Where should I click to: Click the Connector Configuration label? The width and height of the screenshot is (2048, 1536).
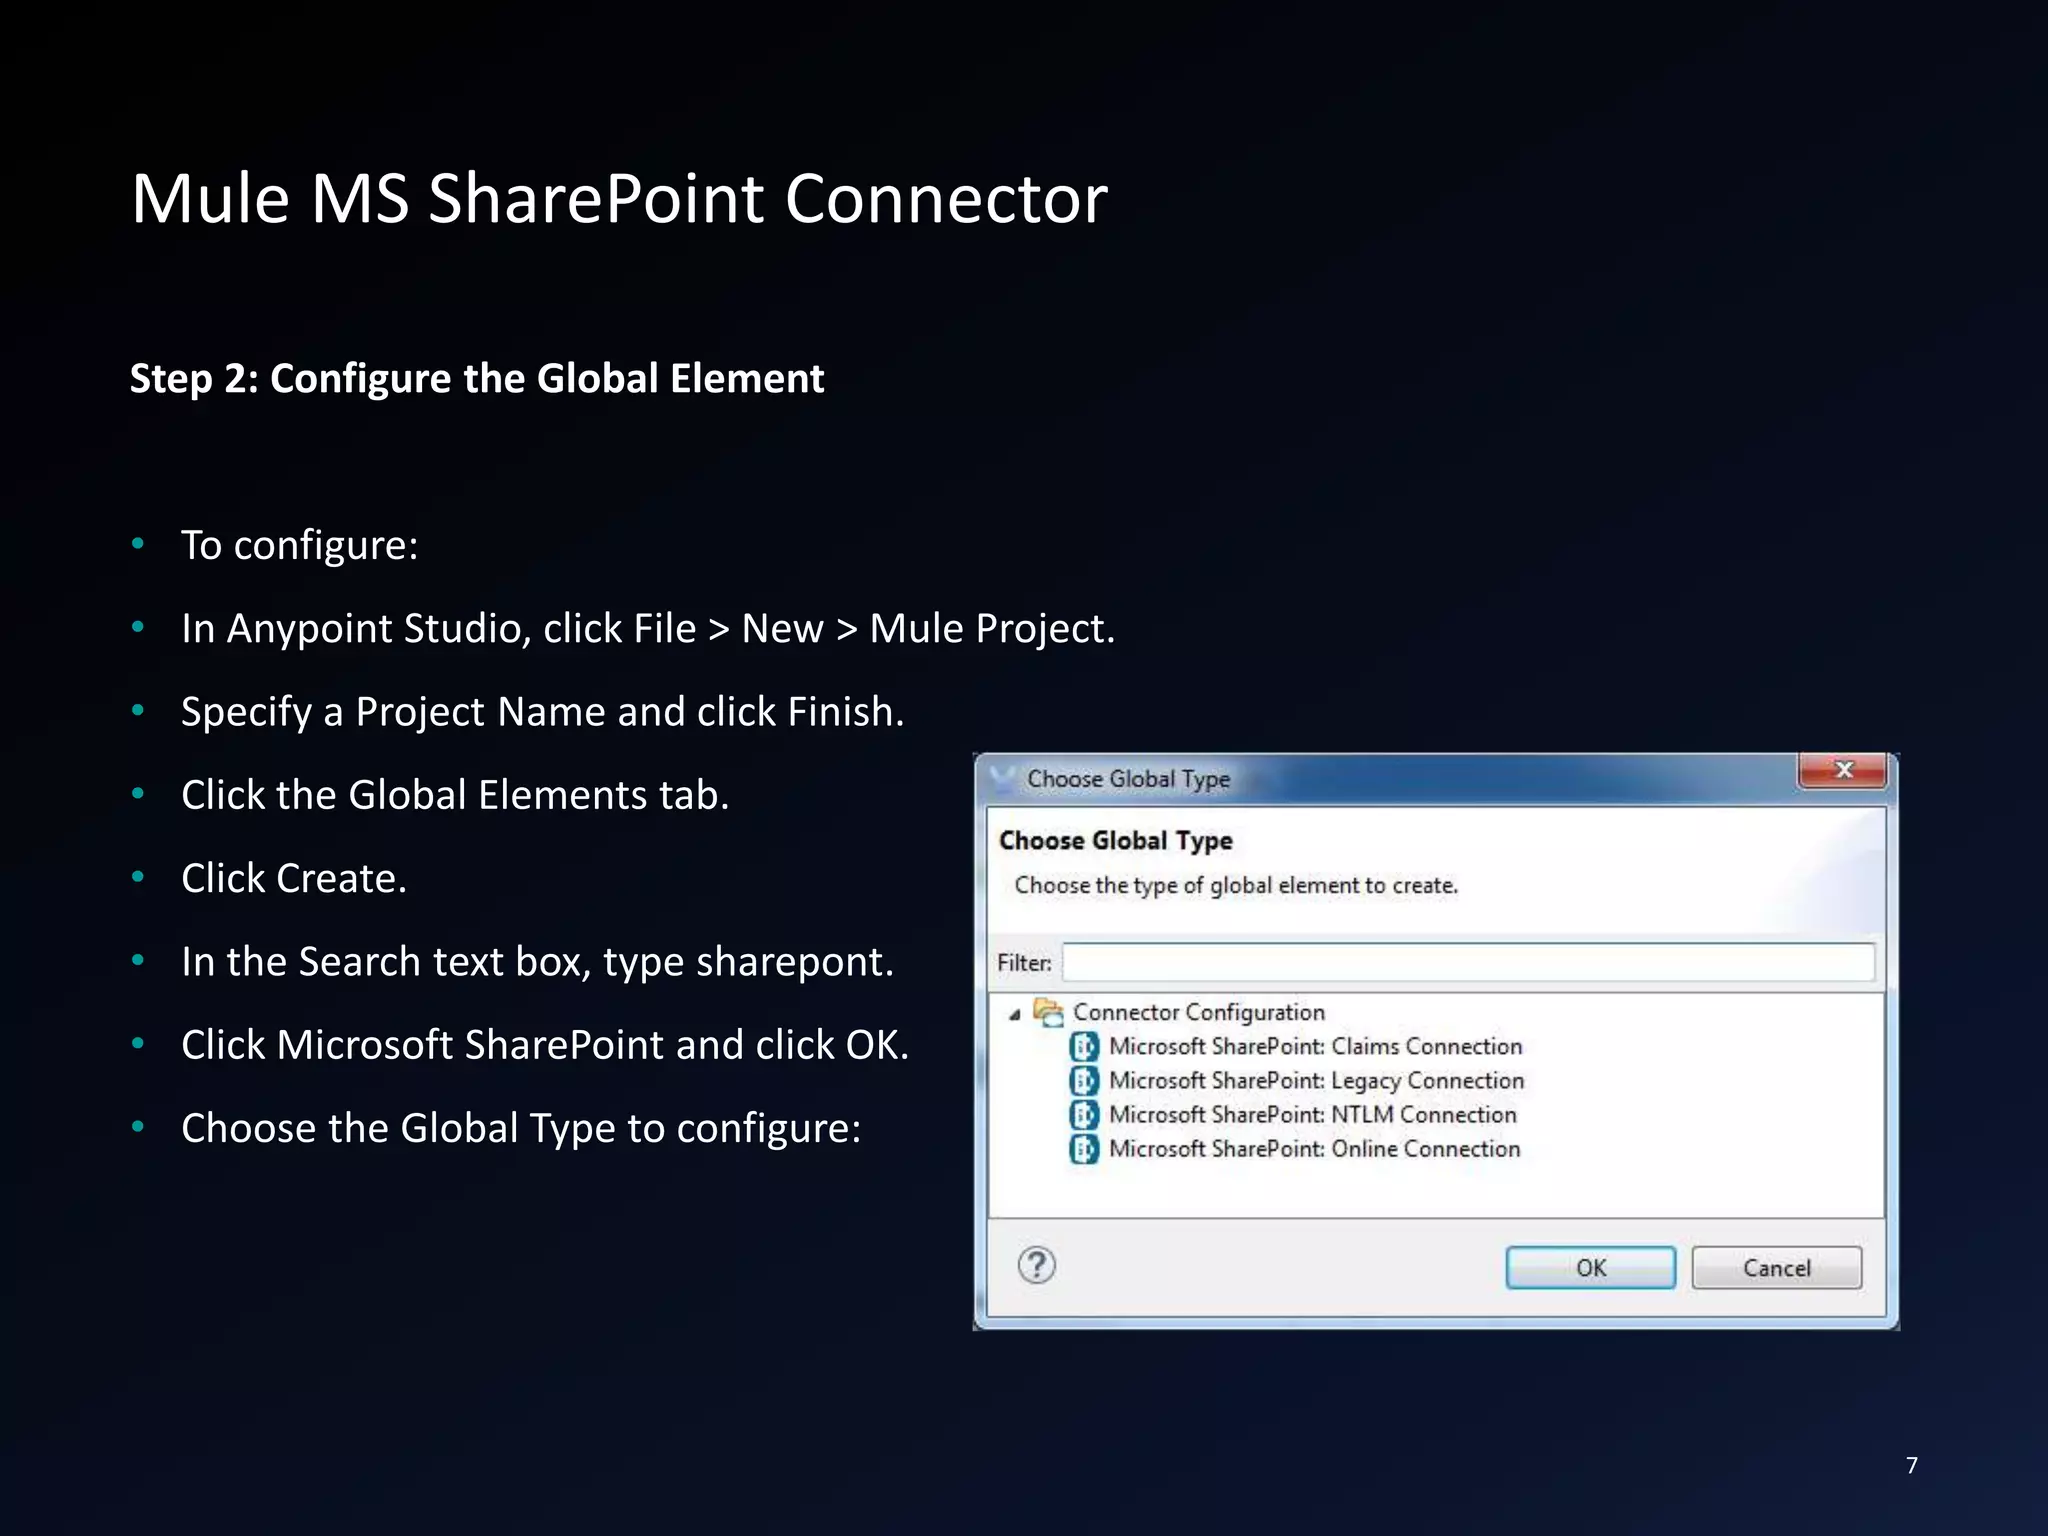point(1198,1012)
